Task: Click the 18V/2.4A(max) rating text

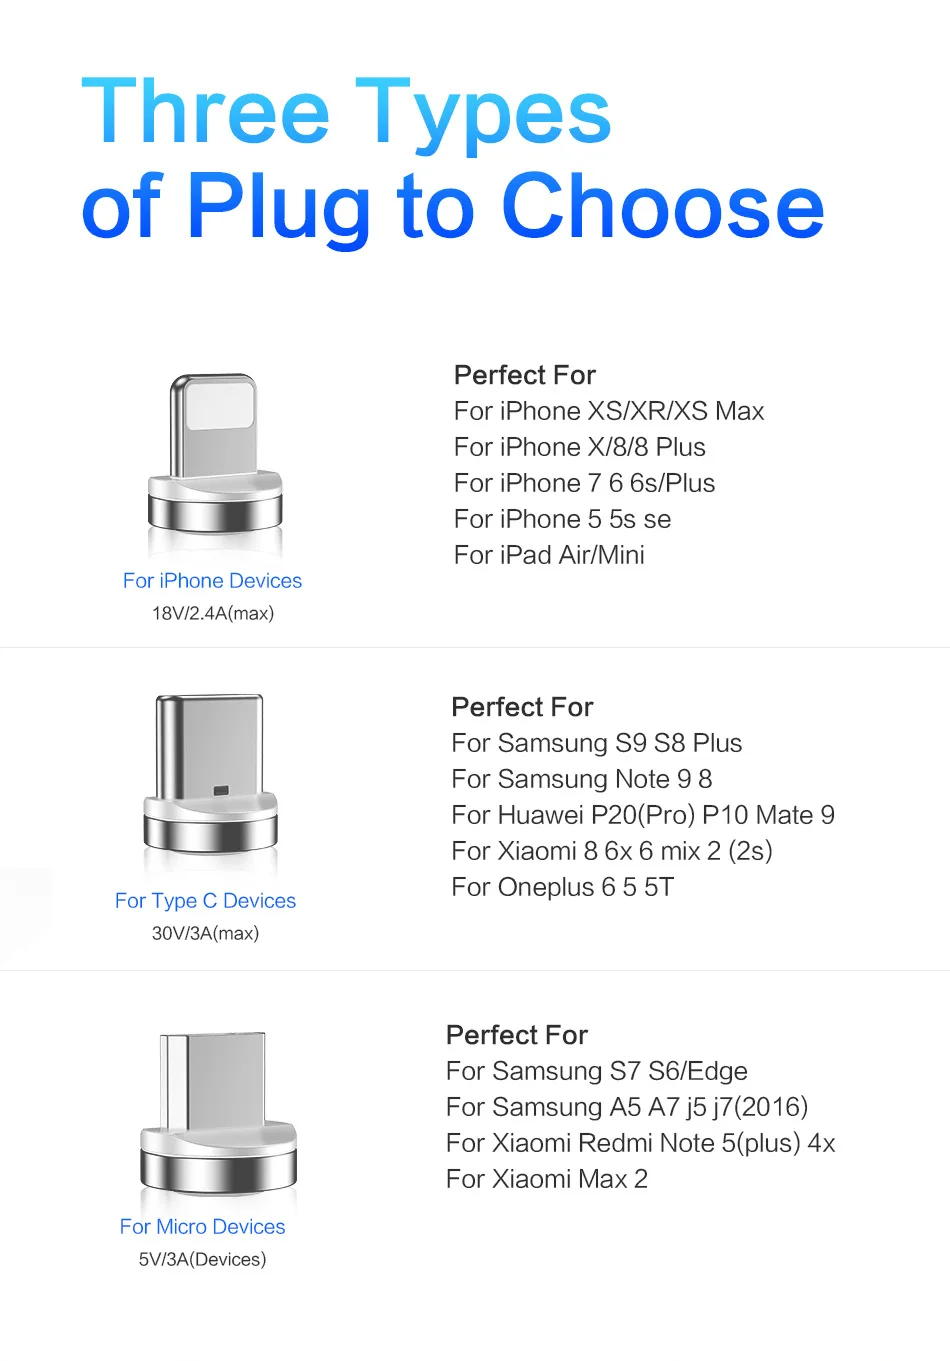Action: pyautogui.click(x=213, y=613)
